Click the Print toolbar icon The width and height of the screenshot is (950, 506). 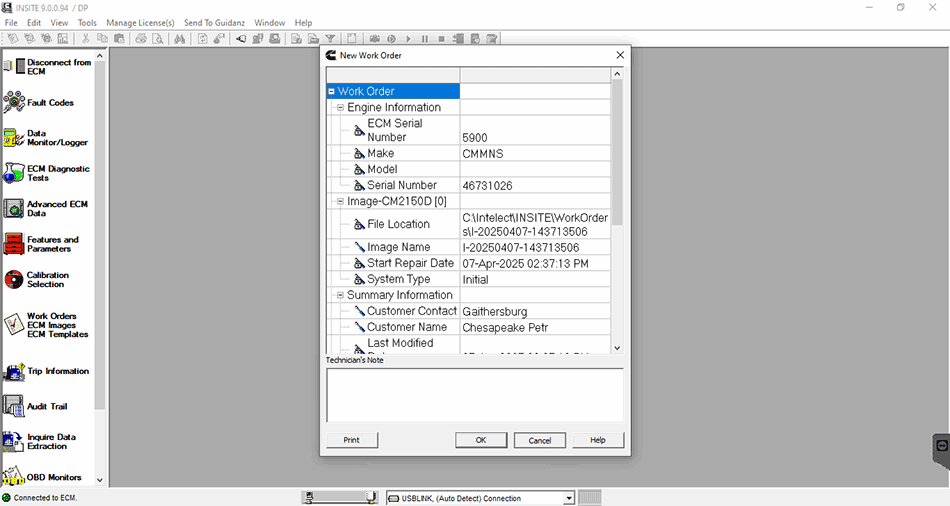click(141, 39)
